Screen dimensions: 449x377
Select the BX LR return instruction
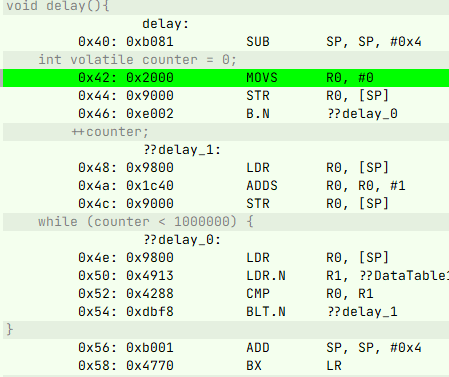click(226, 366)
